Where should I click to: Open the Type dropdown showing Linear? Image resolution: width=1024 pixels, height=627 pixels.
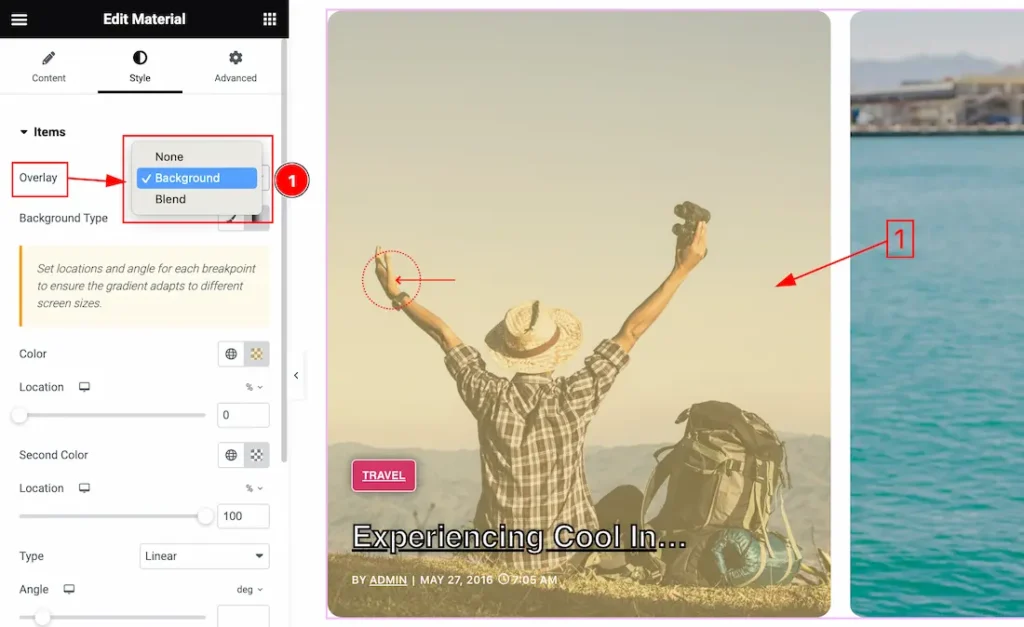coord(204,556)
